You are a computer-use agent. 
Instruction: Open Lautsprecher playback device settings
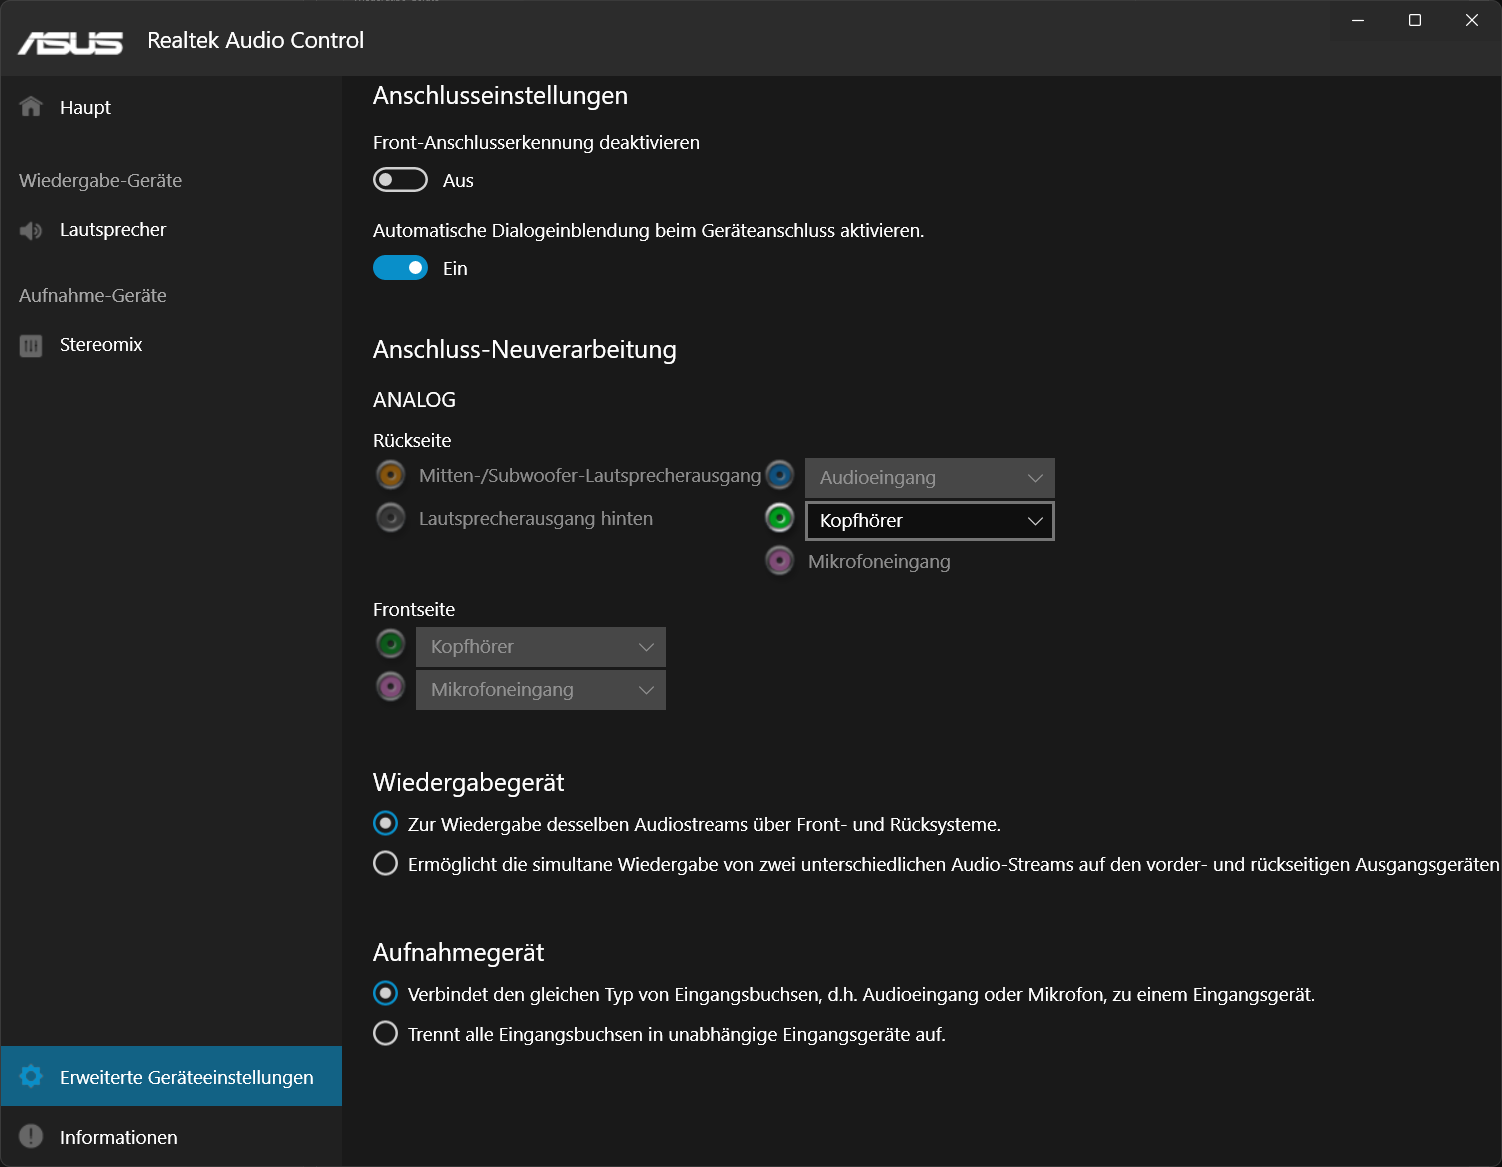(x=112, y=230)
